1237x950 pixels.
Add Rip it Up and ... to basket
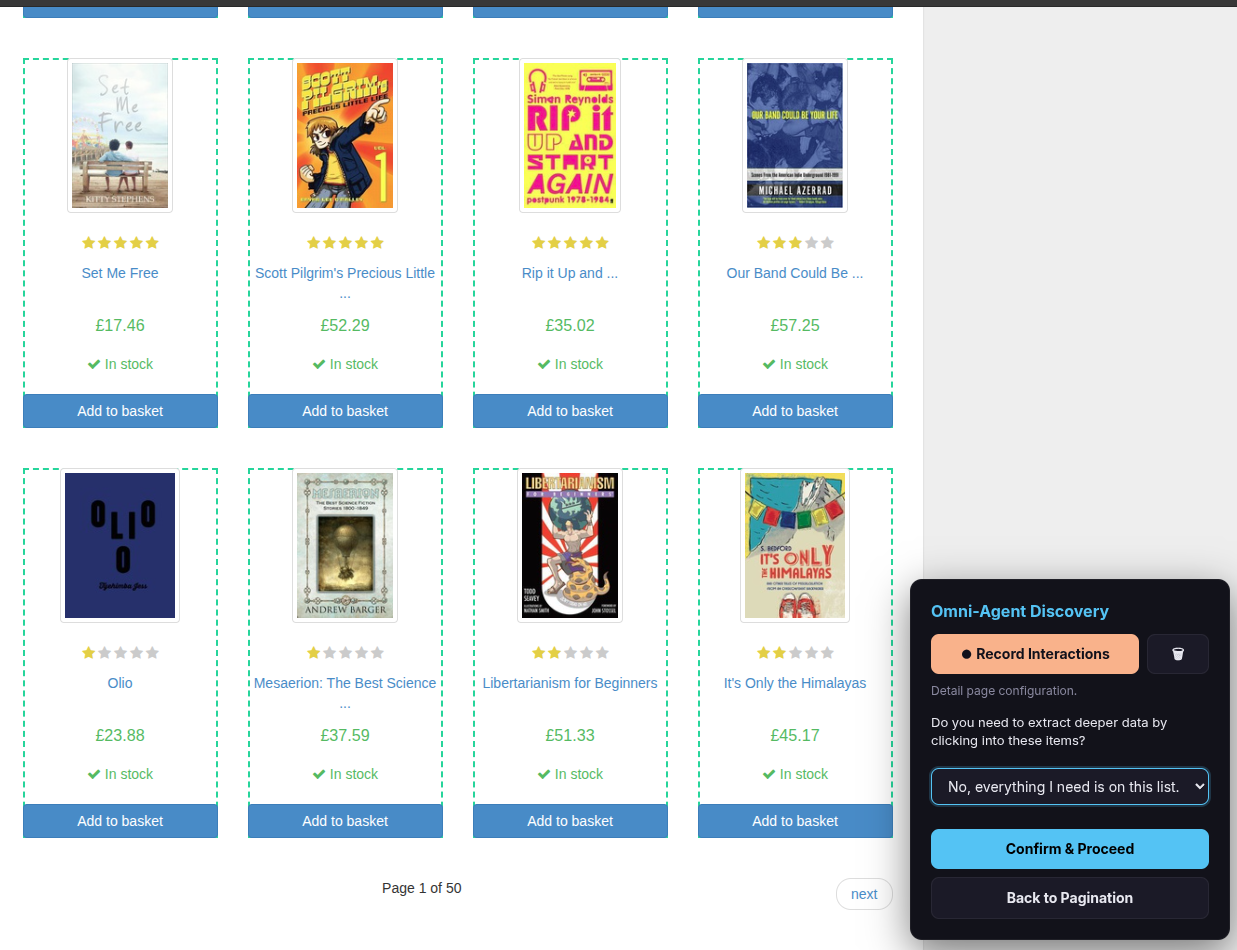(570, 411)
